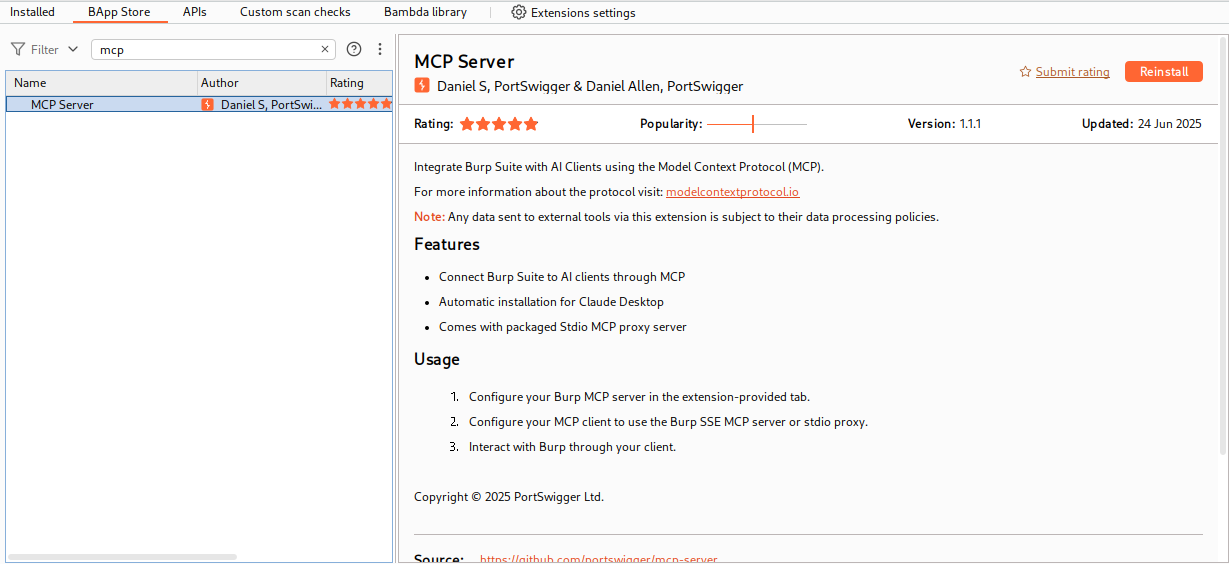Clear the search field with the X icon

(x=325, y=49)
